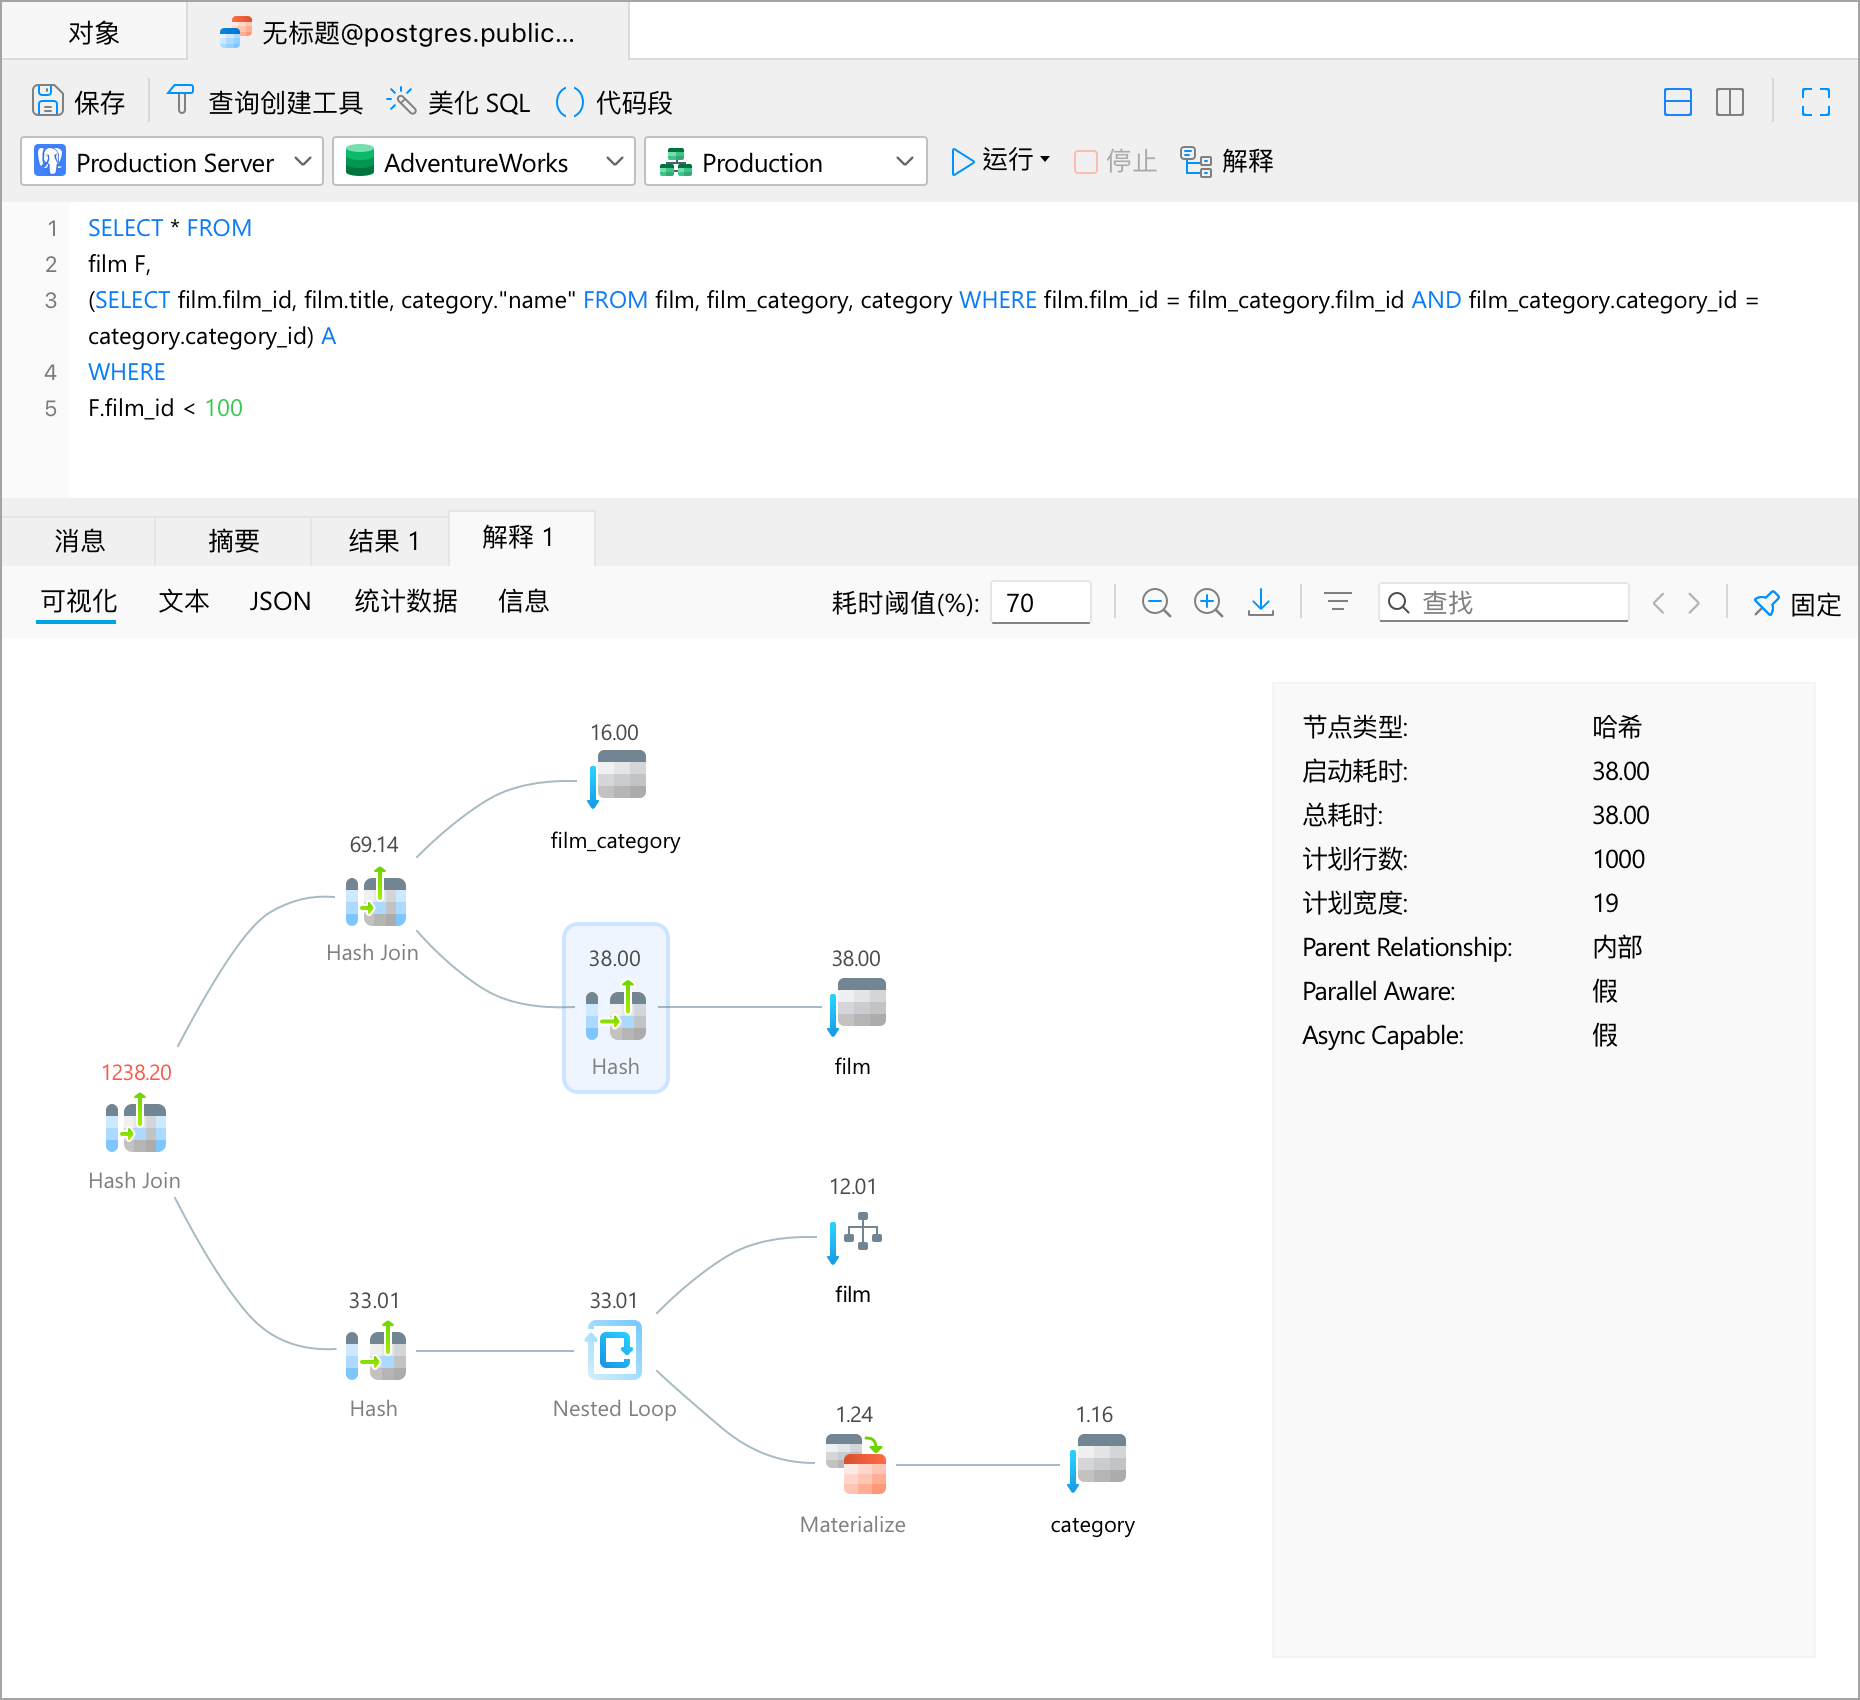This screenshot has height=1700, width=1860.
Task: Click the 保存 save icon
Action: pyautogui.click(x=46, y=100)
